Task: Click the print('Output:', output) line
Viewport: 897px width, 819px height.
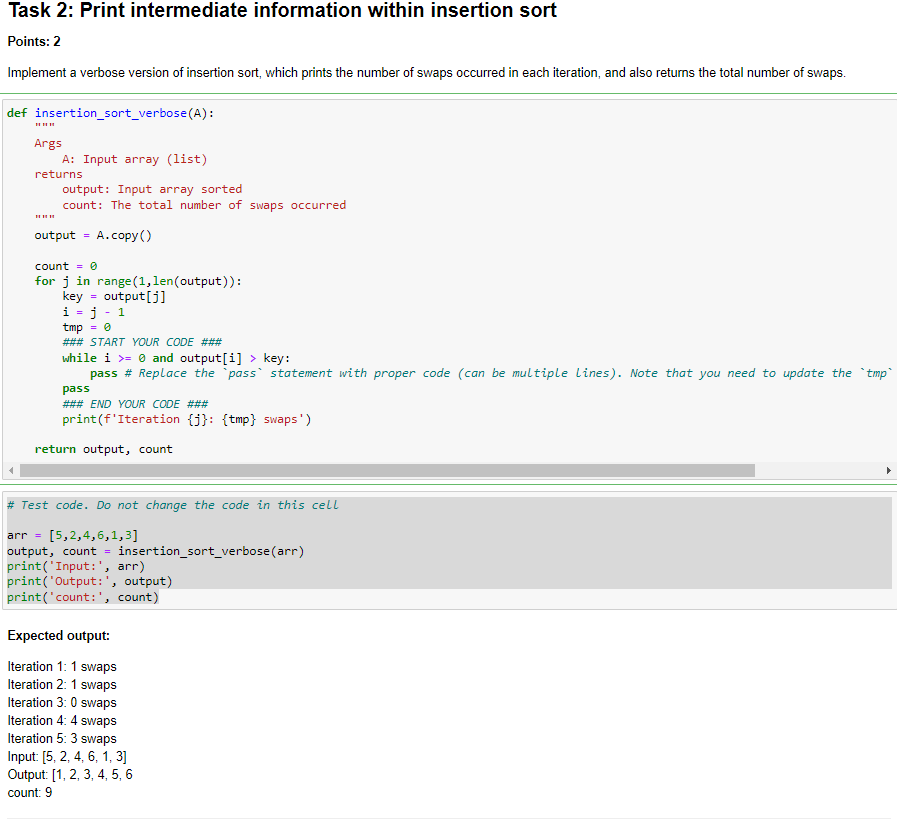Action: tap(90, 581)
